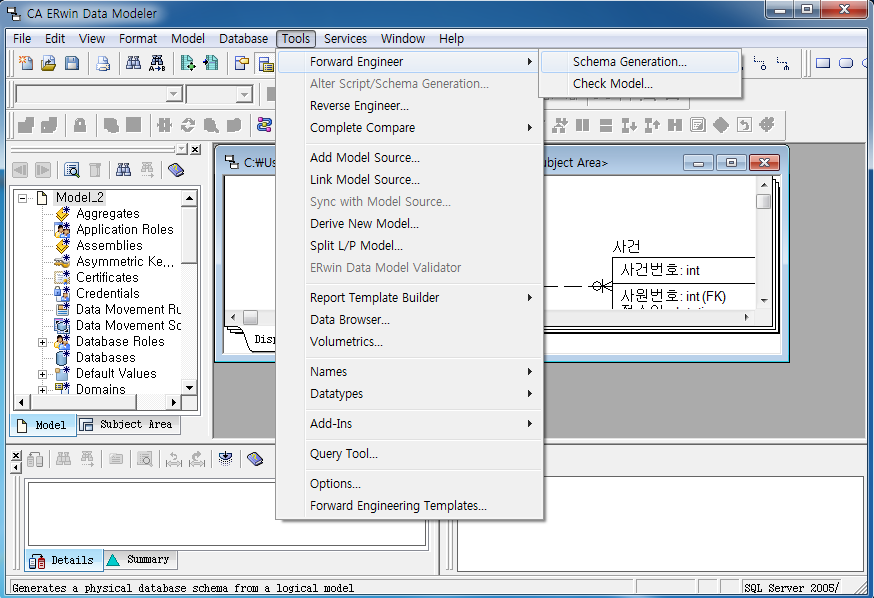
Task: Select Forward Engineering Templates entry
Action: tap(410, 505)
